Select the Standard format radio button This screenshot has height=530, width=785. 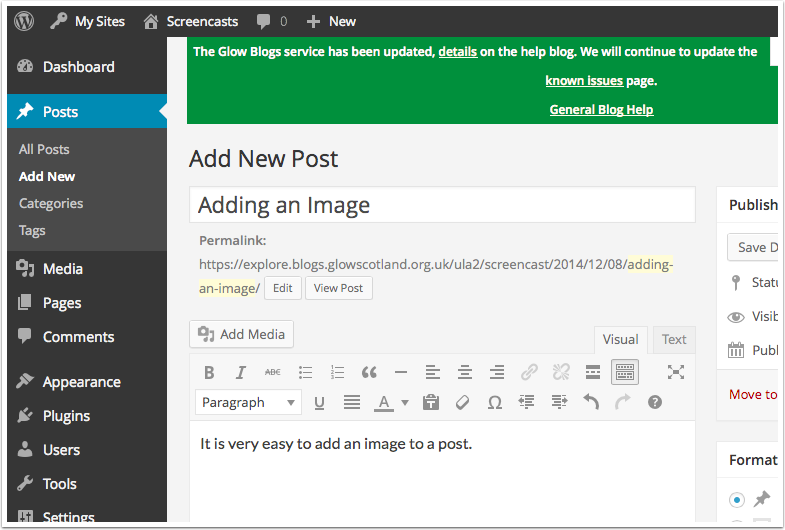click(737, 499)
